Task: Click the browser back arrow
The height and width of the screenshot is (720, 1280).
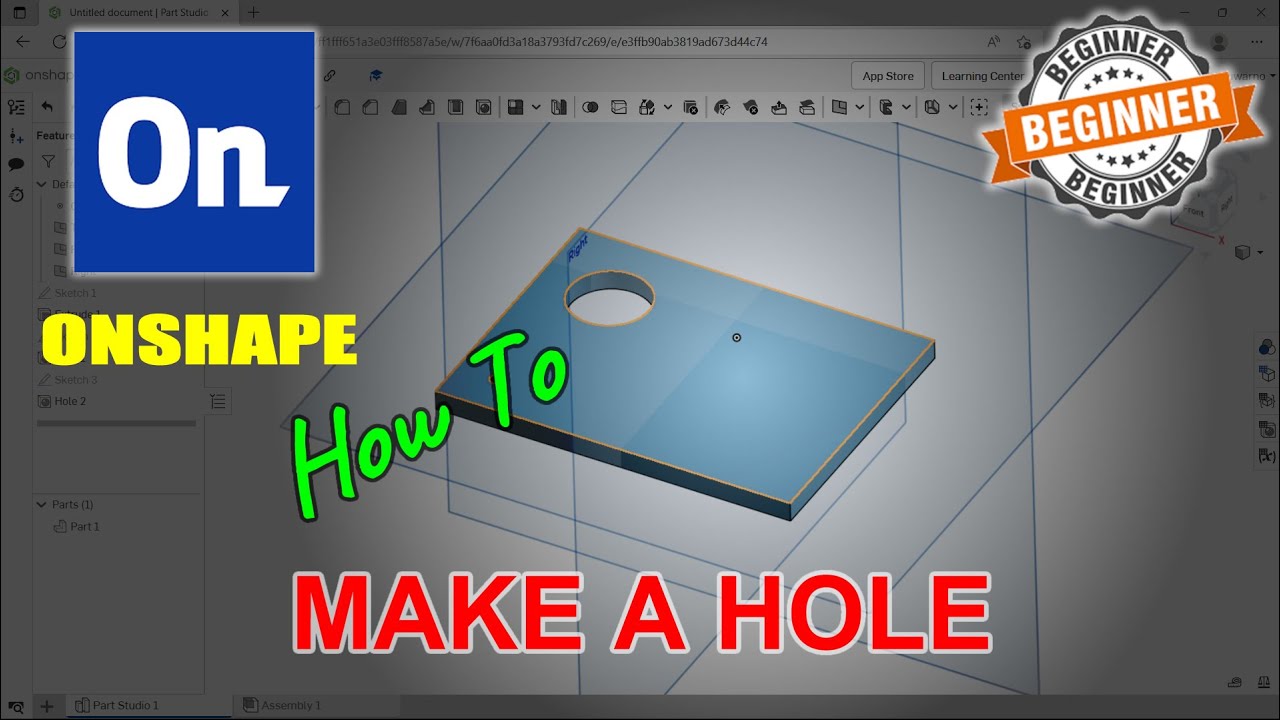Action: pos(23,42)
